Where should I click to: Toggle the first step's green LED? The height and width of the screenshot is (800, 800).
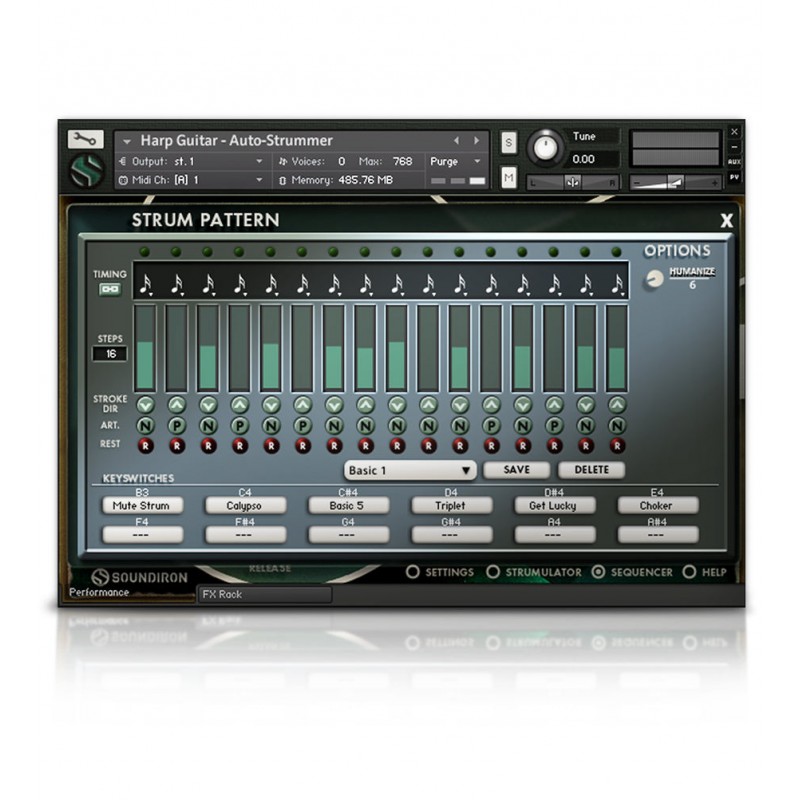click(145, 252)
